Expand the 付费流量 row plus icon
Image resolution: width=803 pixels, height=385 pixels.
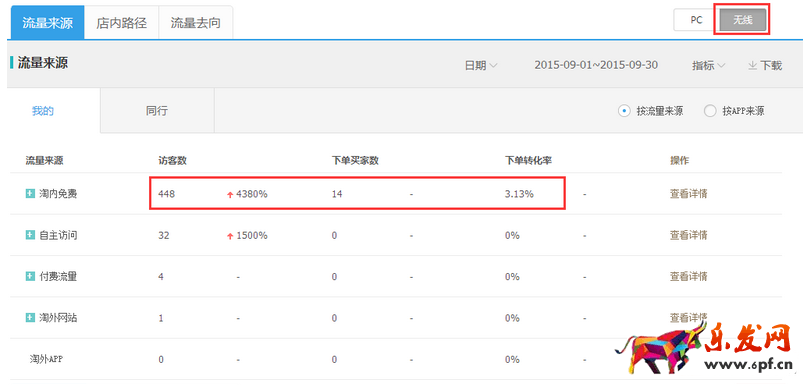pyautogui.click(x=30, y=276)
